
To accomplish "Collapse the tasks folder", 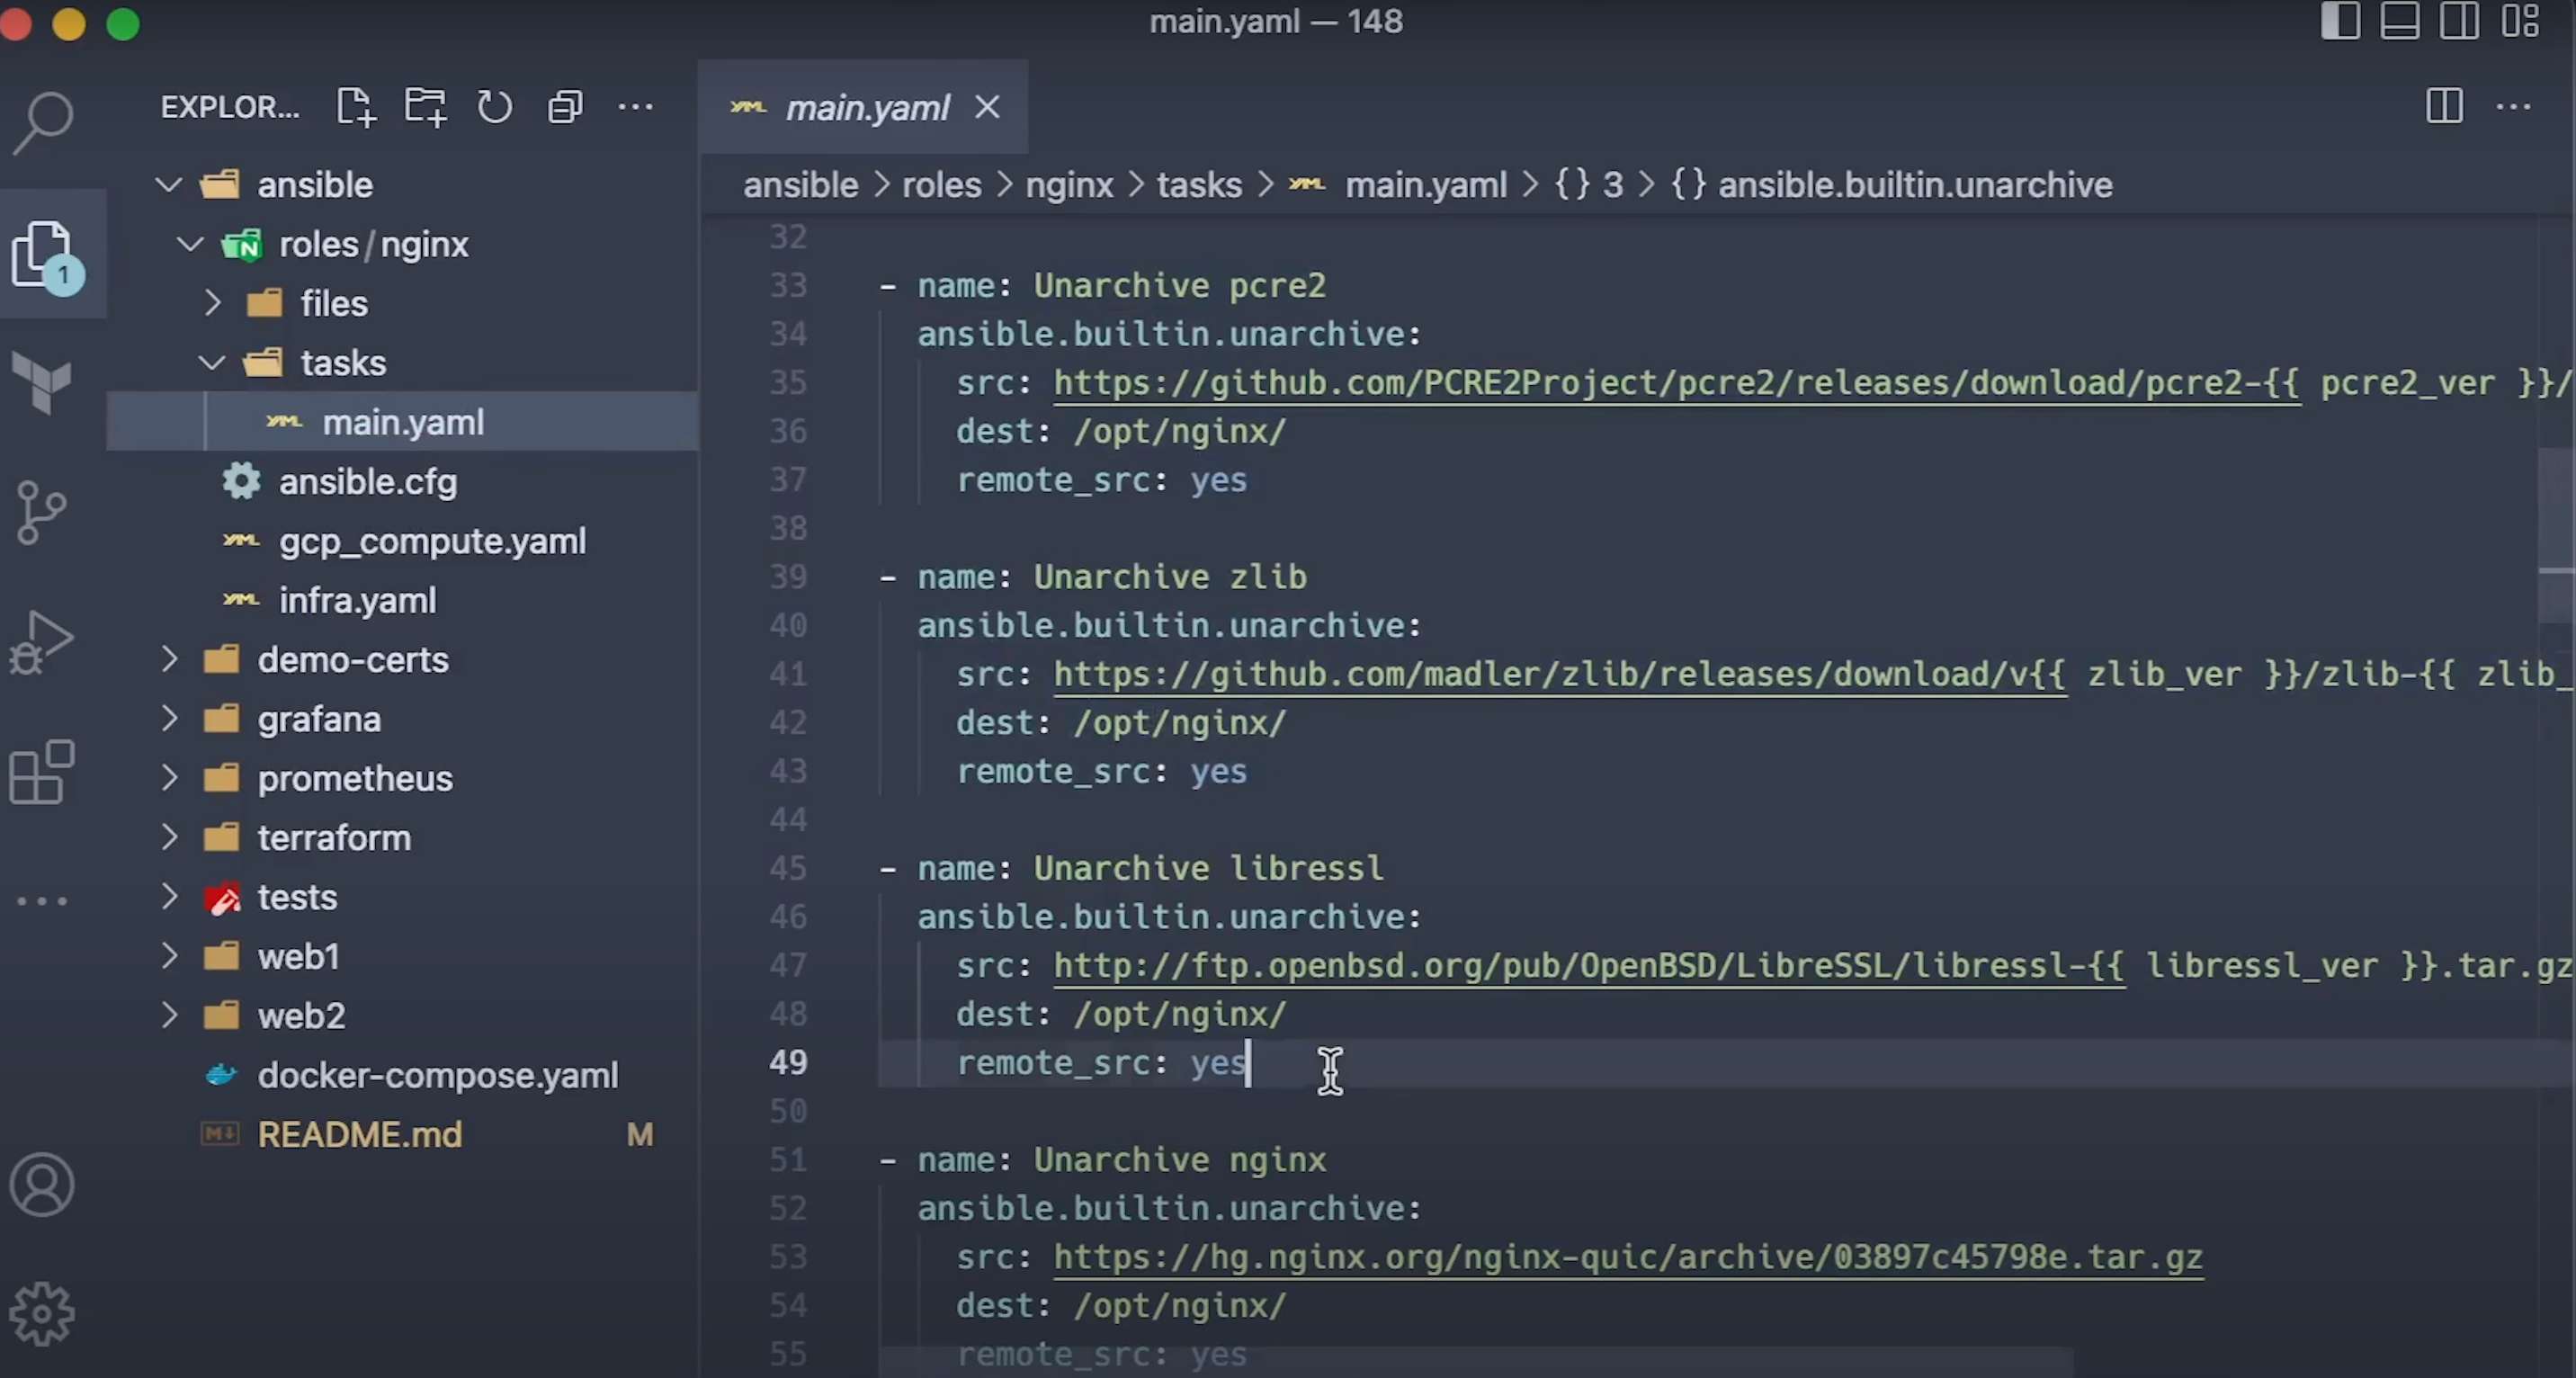I will tap(343, 362).
